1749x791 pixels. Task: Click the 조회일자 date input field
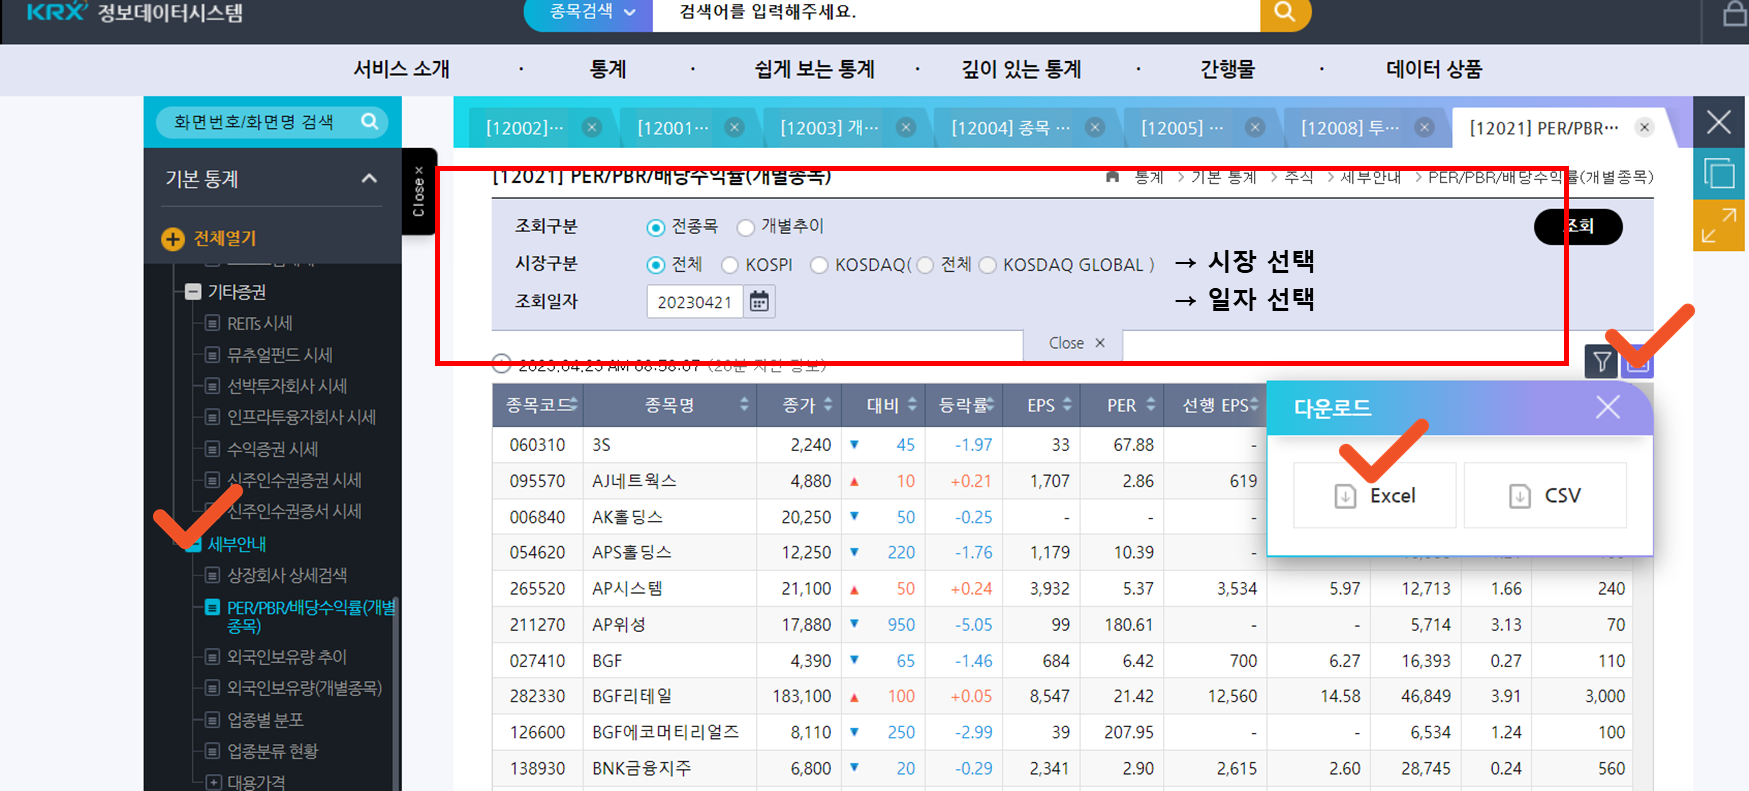point(695,302)
